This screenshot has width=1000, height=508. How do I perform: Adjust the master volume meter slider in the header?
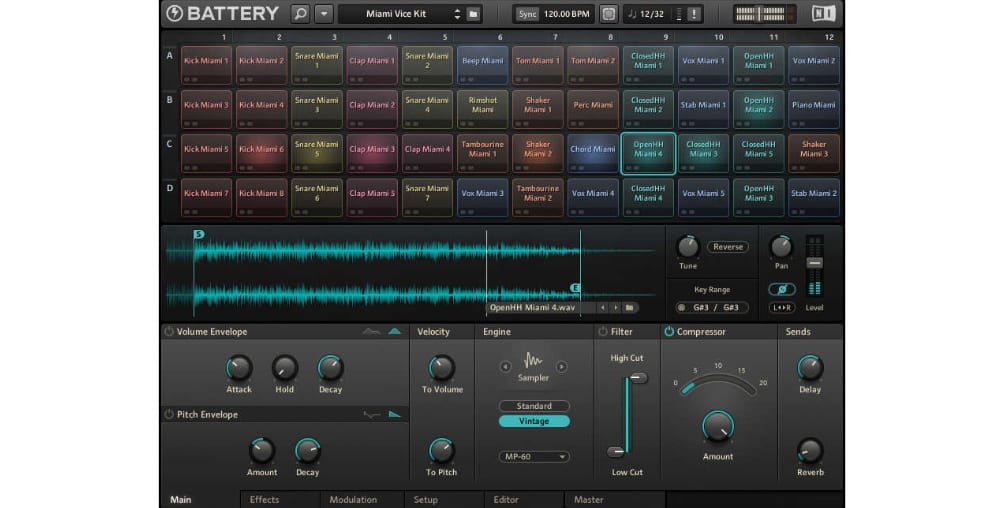click(760, 14)
